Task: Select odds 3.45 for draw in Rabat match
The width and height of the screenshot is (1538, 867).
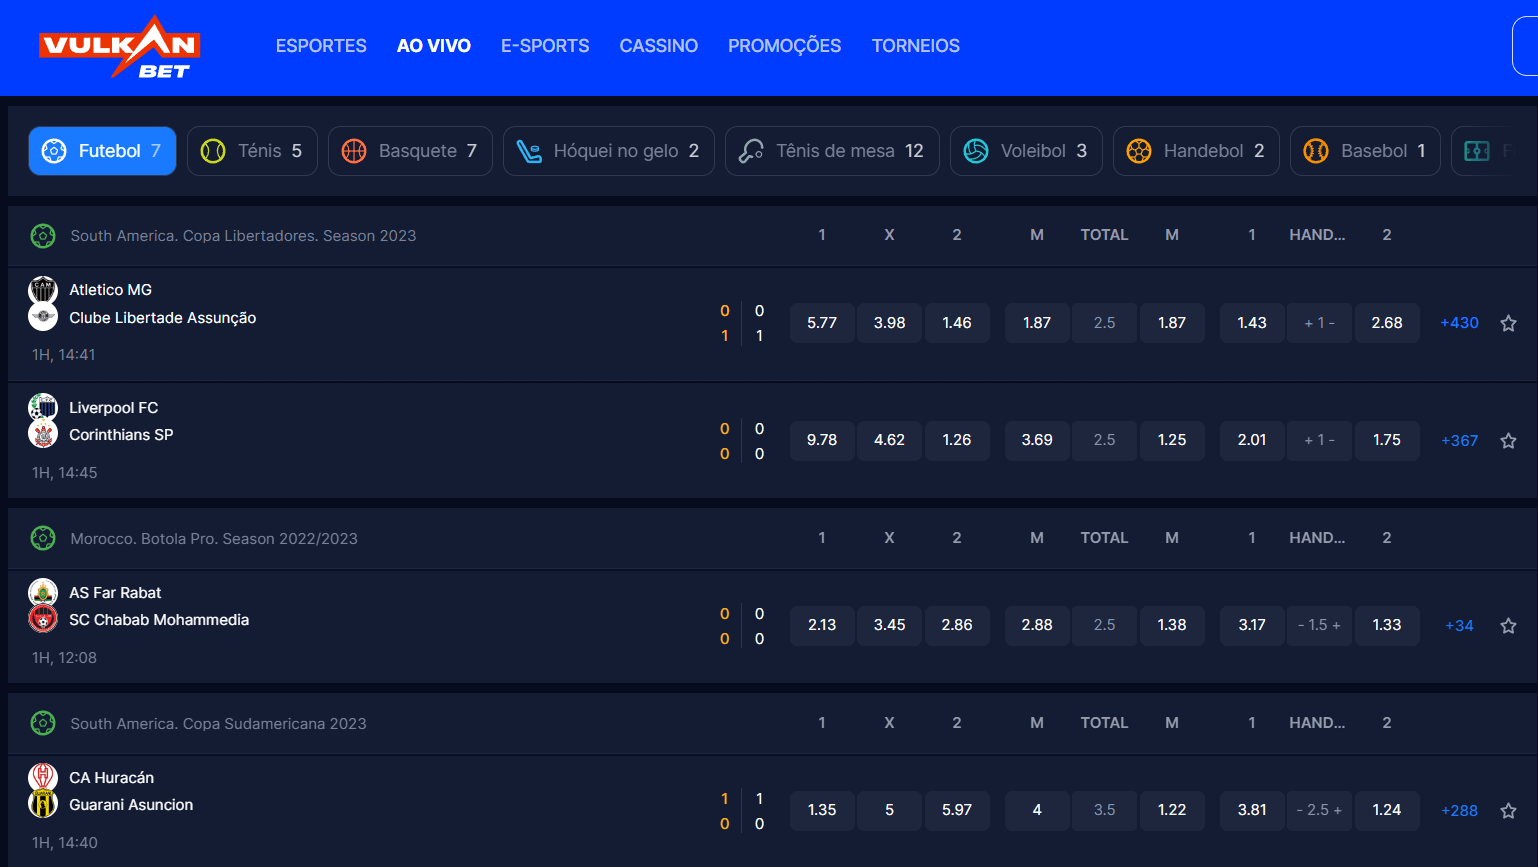Action: [x=889, y=625]
